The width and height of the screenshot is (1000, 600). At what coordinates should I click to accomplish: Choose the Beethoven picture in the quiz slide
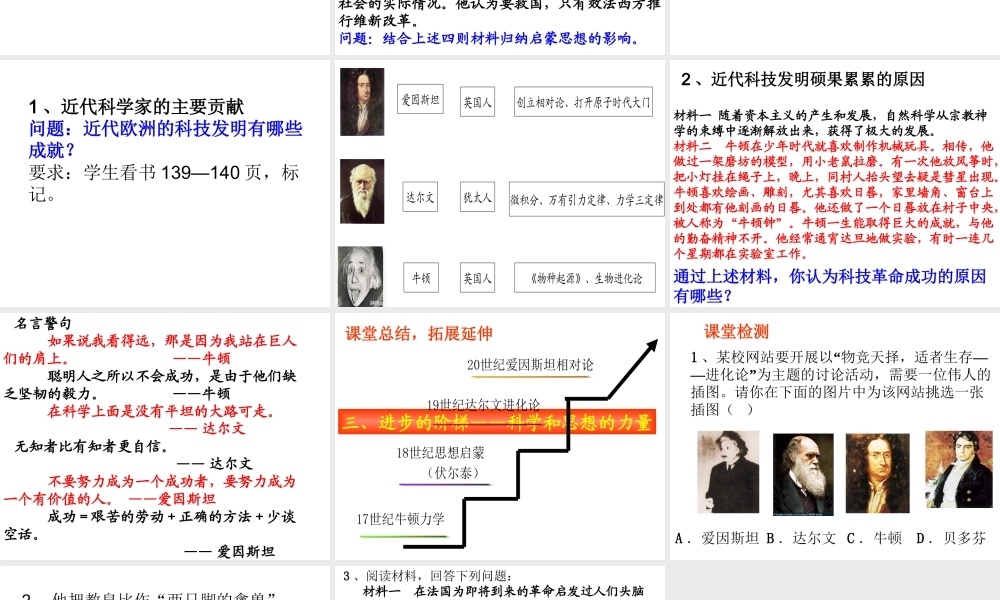click(x=958, y=470)
